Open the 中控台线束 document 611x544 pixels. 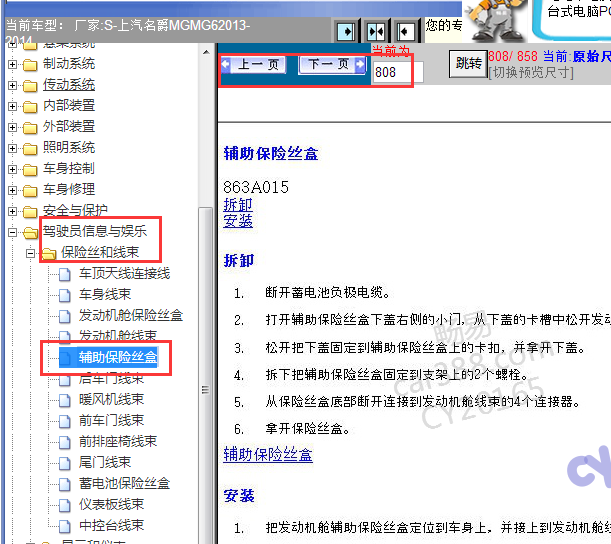pyautogui.click(x=111, y=526)
